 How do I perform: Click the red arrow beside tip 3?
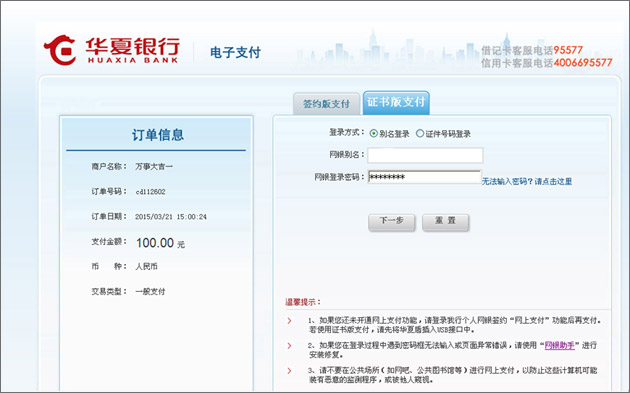289,370
